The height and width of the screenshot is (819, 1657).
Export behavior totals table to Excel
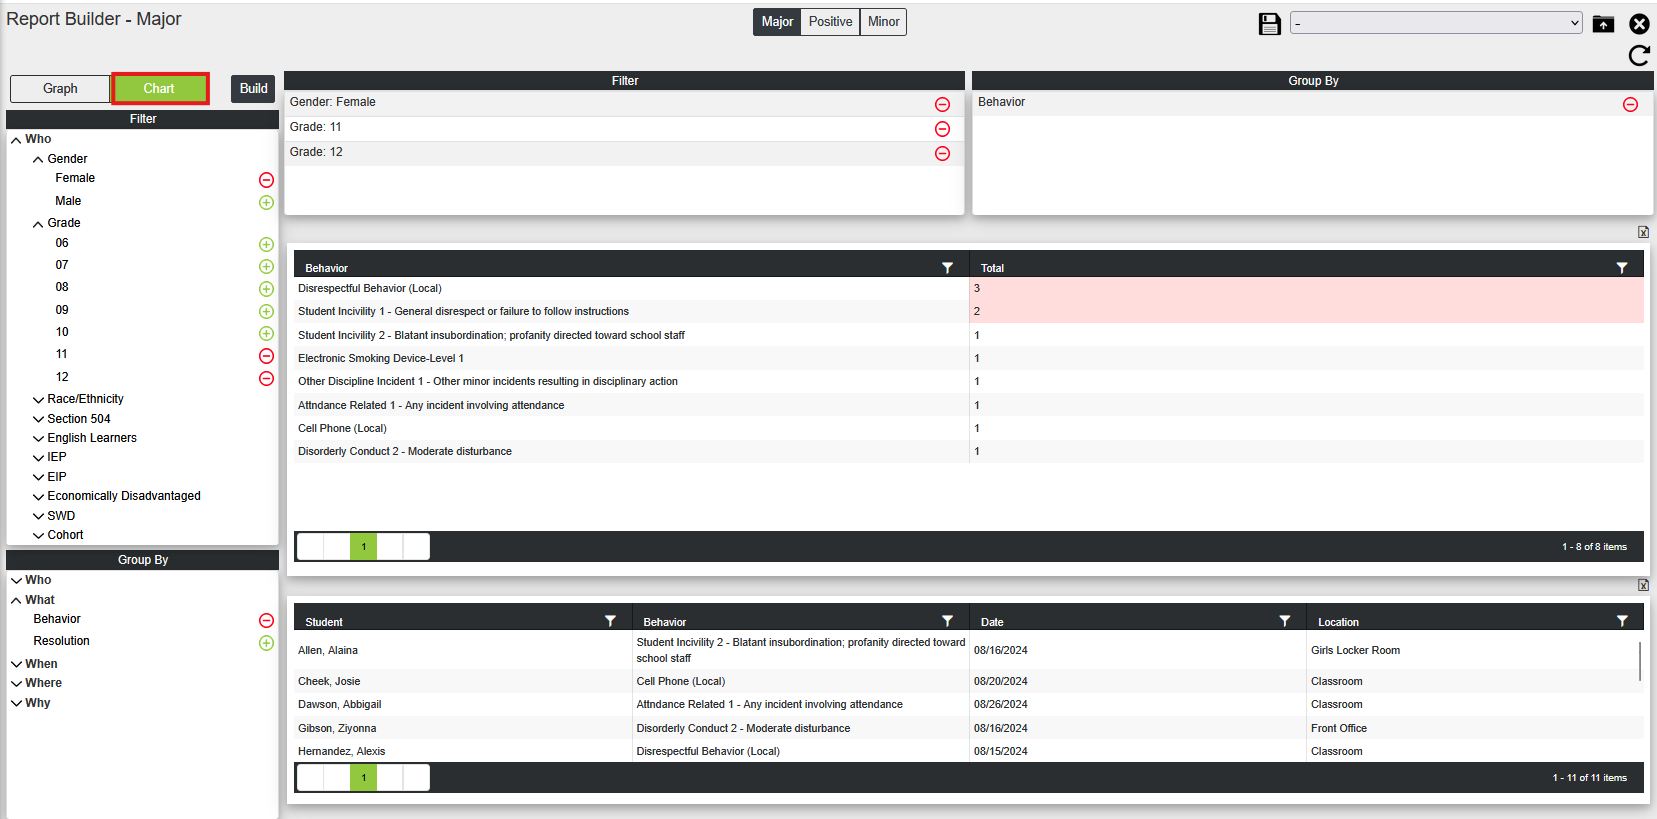(x=1643, y=232)
